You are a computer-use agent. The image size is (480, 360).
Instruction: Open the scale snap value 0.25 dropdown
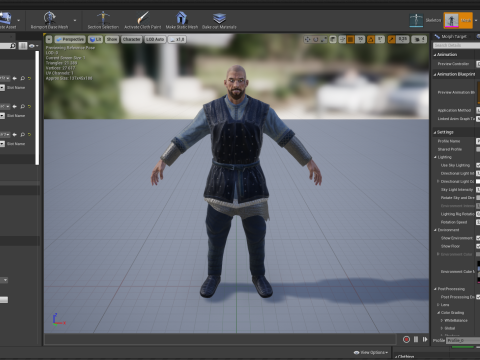[403, 40]
